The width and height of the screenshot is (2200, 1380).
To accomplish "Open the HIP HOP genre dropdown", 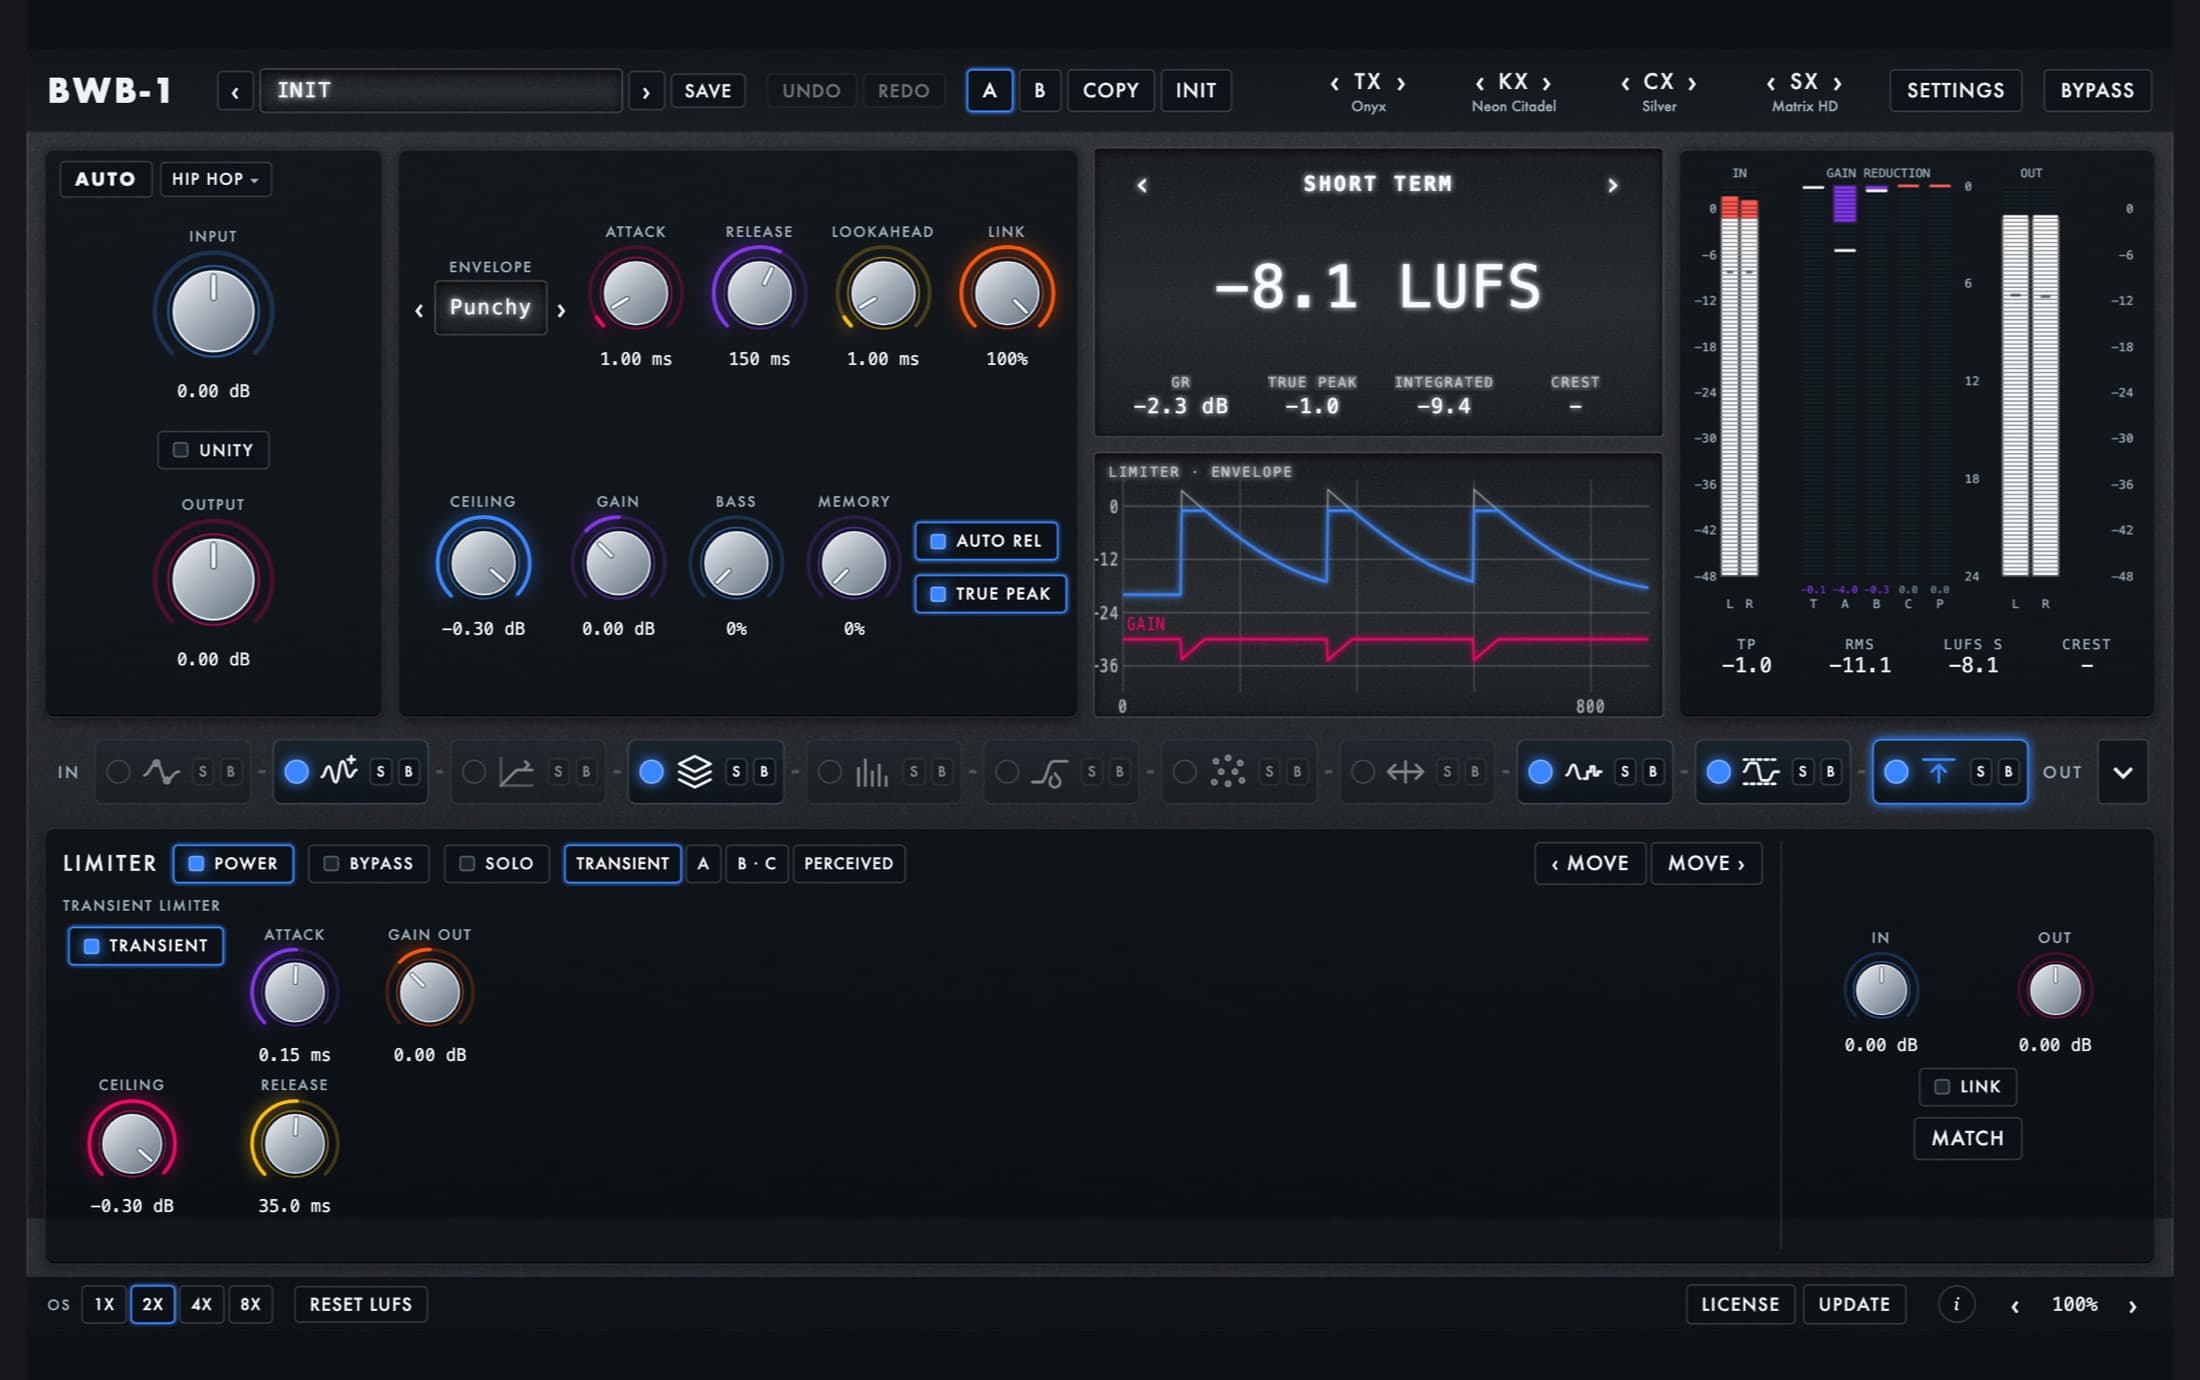I will 215,179.
